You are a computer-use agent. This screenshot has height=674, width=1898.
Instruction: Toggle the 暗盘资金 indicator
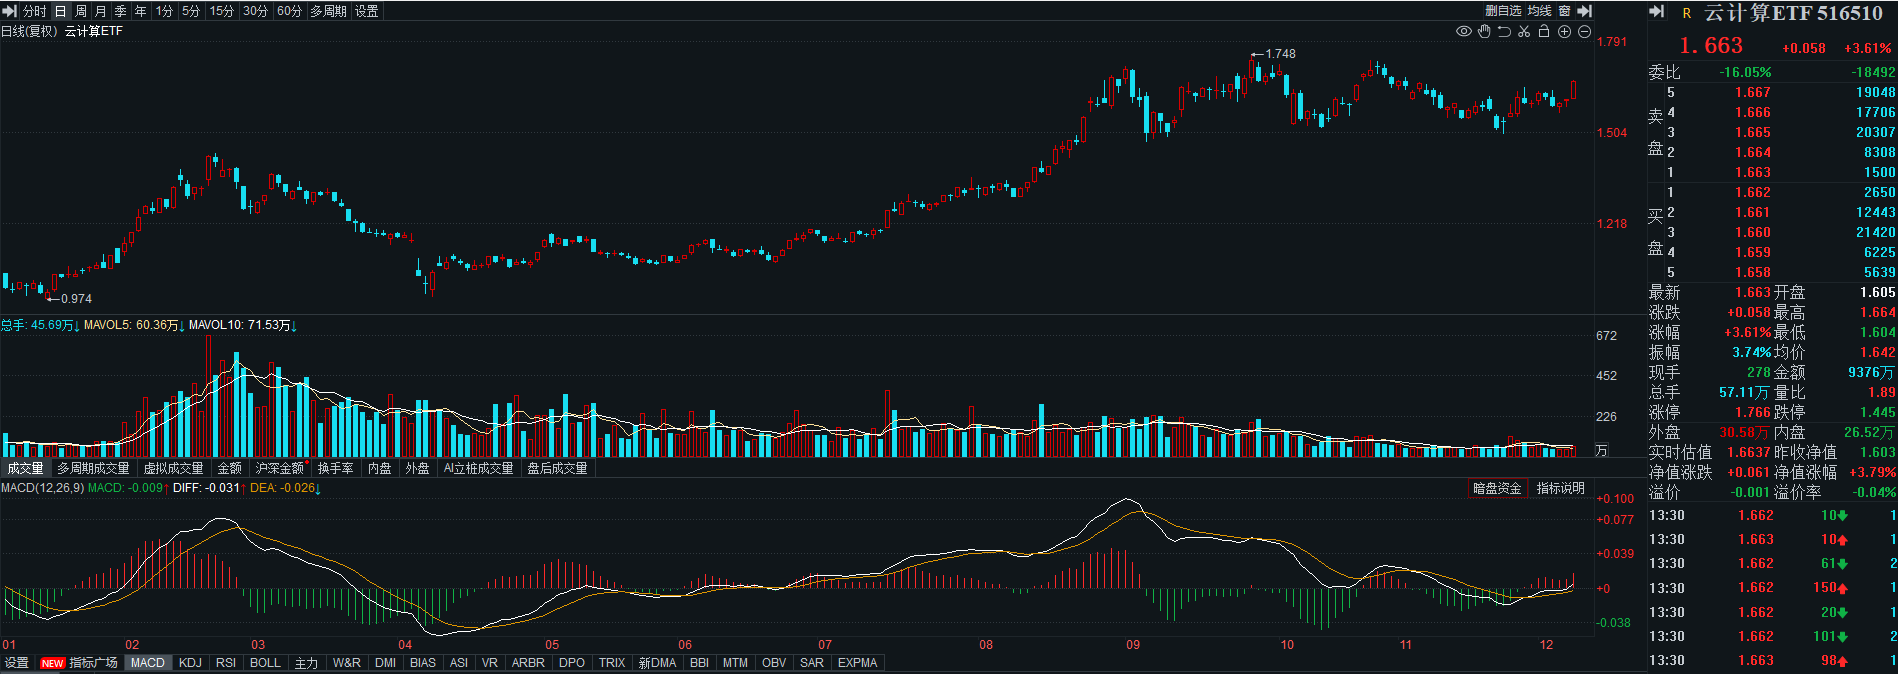click(x=1497, y=488)
